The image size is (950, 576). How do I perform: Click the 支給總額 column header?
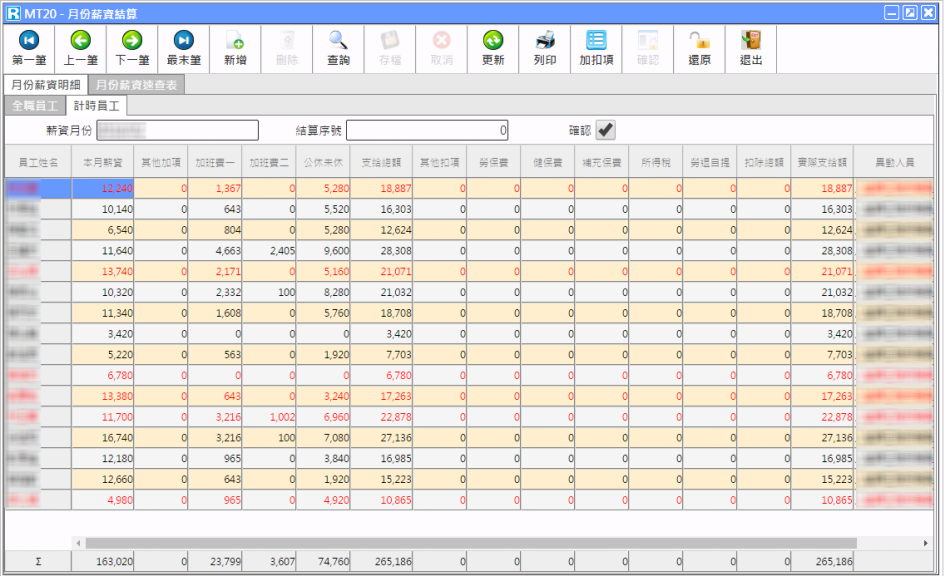[x=381, y=162]
